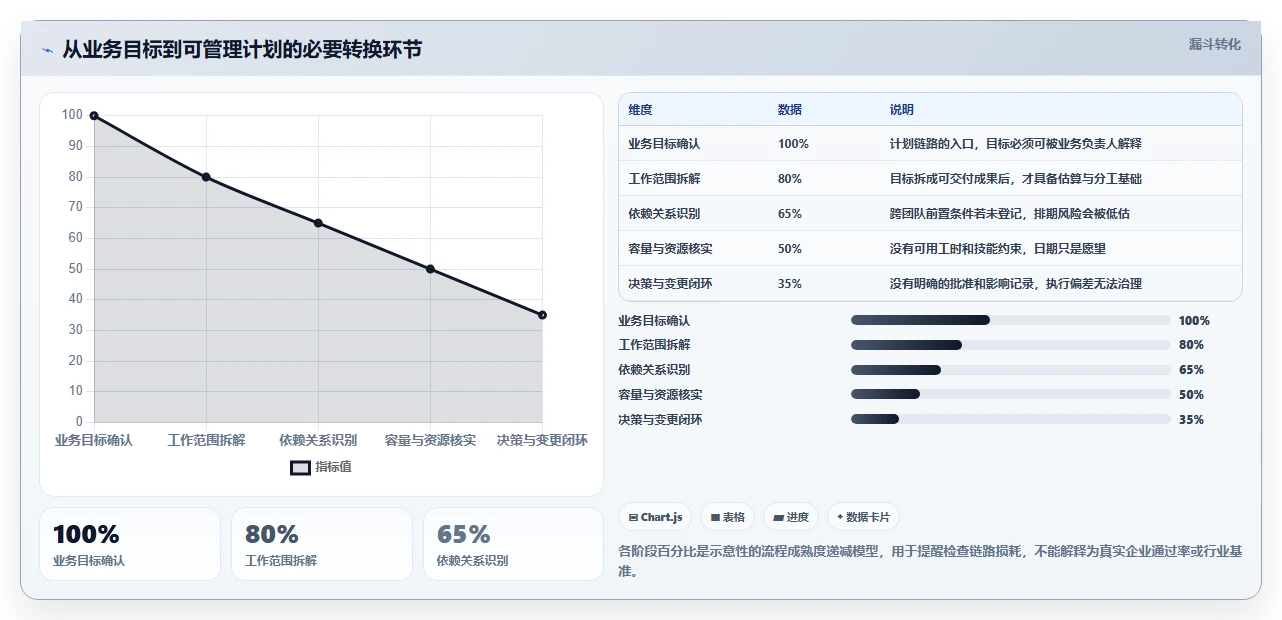Click the 进度 tag chip
Screen dimensions: 1282x620
(790, 517)
